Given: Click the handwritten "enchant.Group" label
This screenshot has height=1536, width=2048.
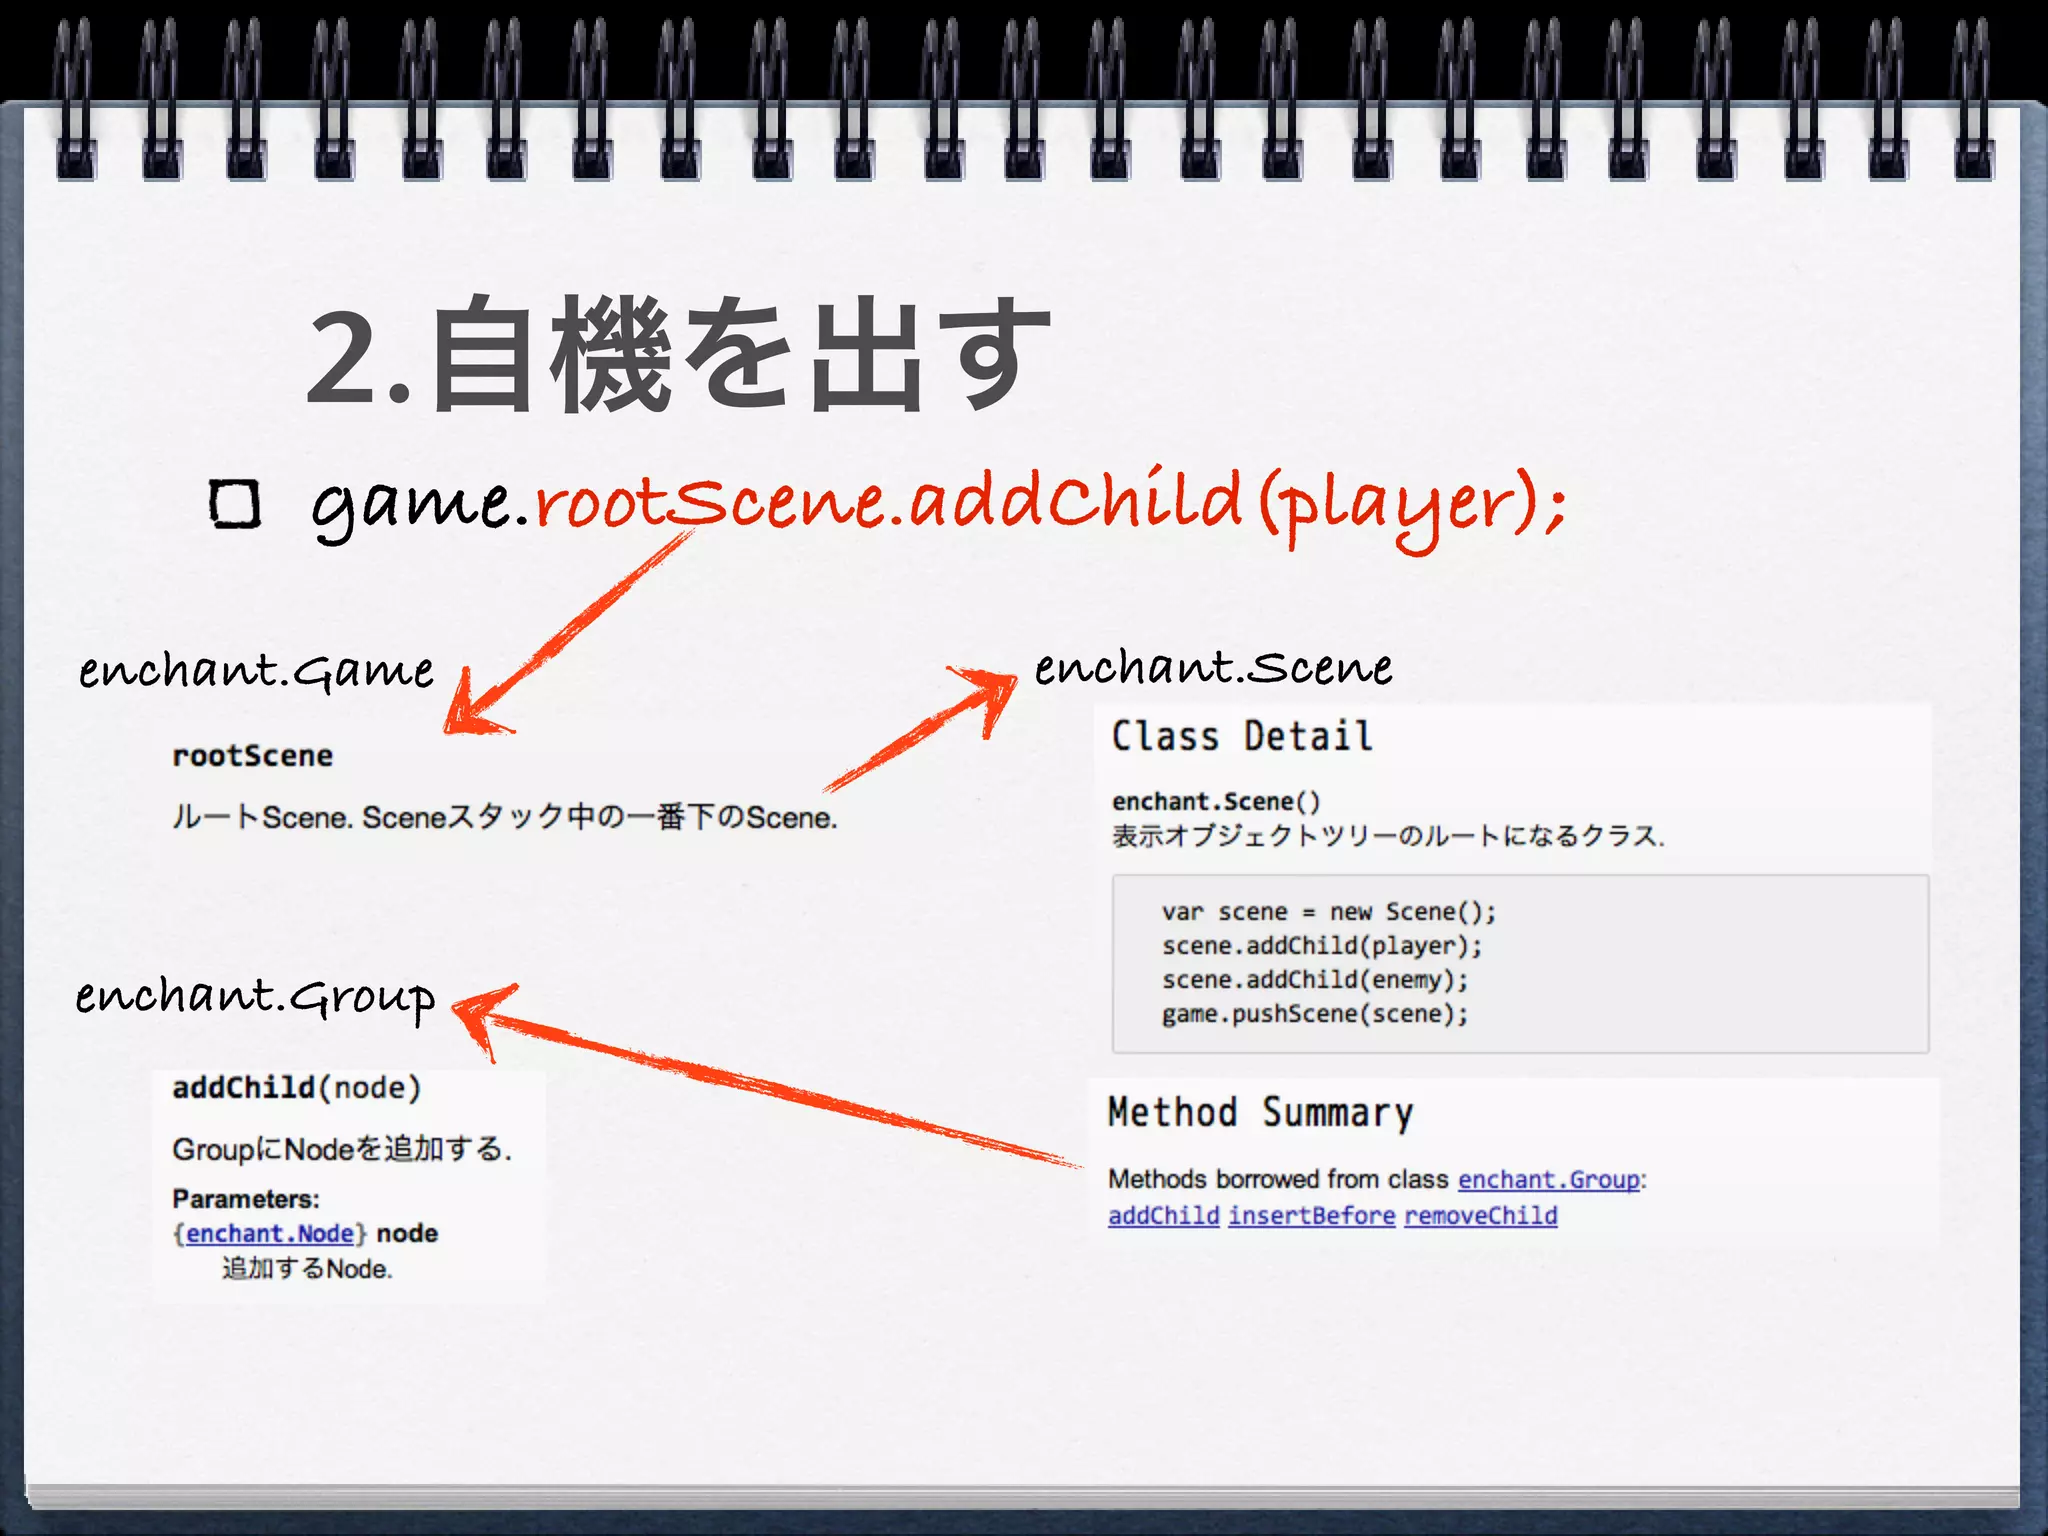Looking at the screenshot, I should tap(256, 998).
